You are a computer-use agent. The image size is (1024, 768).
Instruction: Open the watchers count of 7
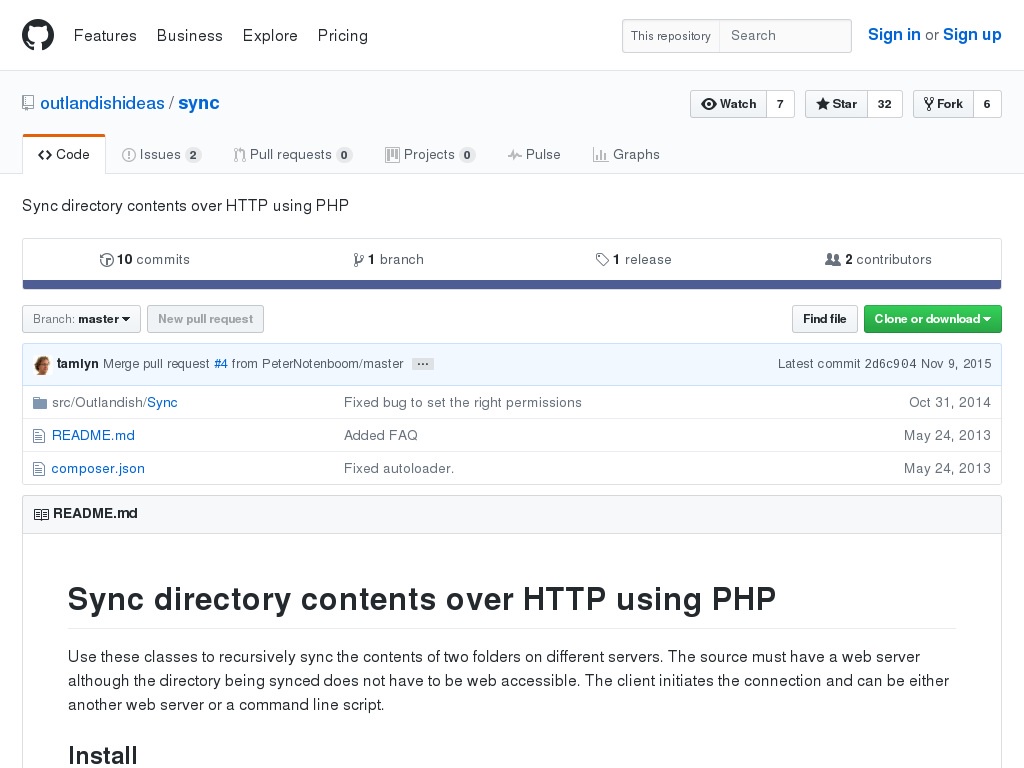coord(780,104)
